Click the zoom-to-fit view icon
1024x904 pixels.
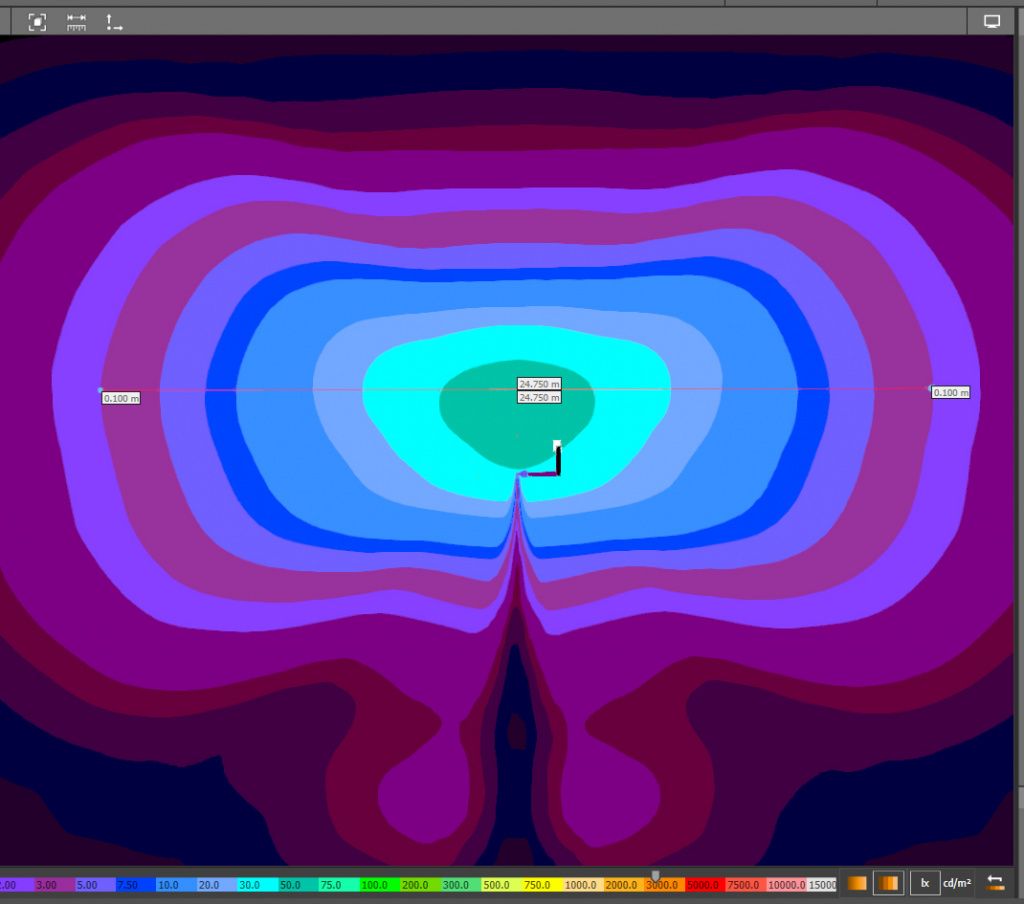pyautogui.click(x=37, y=22)
